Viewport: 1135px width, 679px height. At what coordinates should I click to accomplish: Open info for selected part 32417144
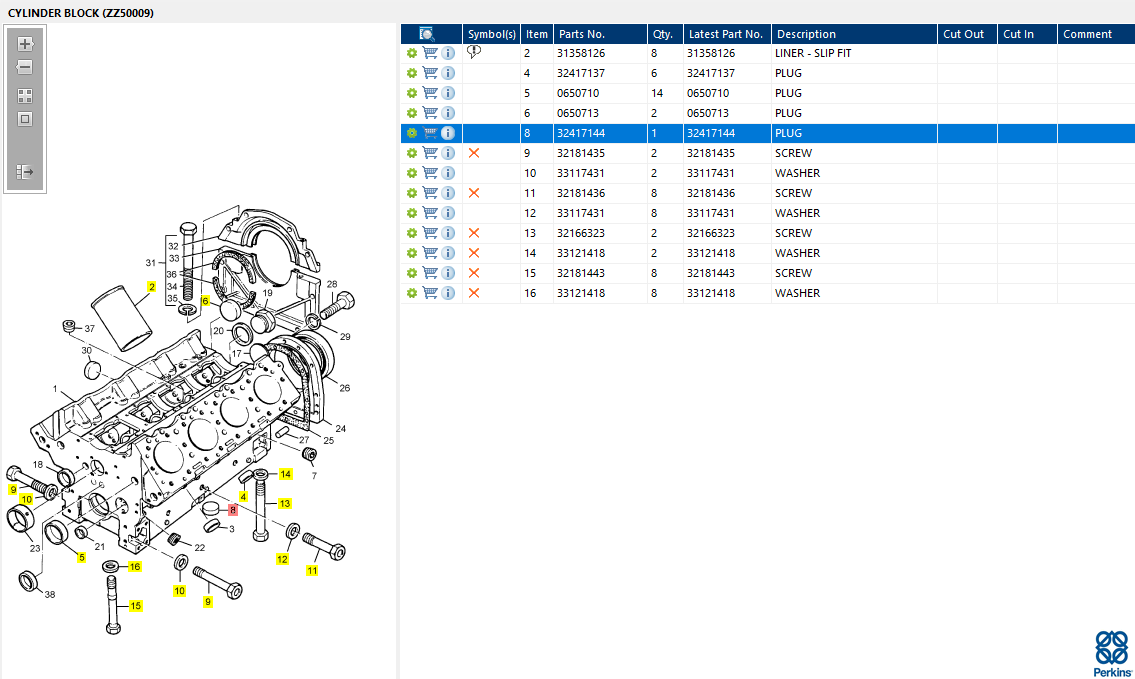(x=448, y=133)
